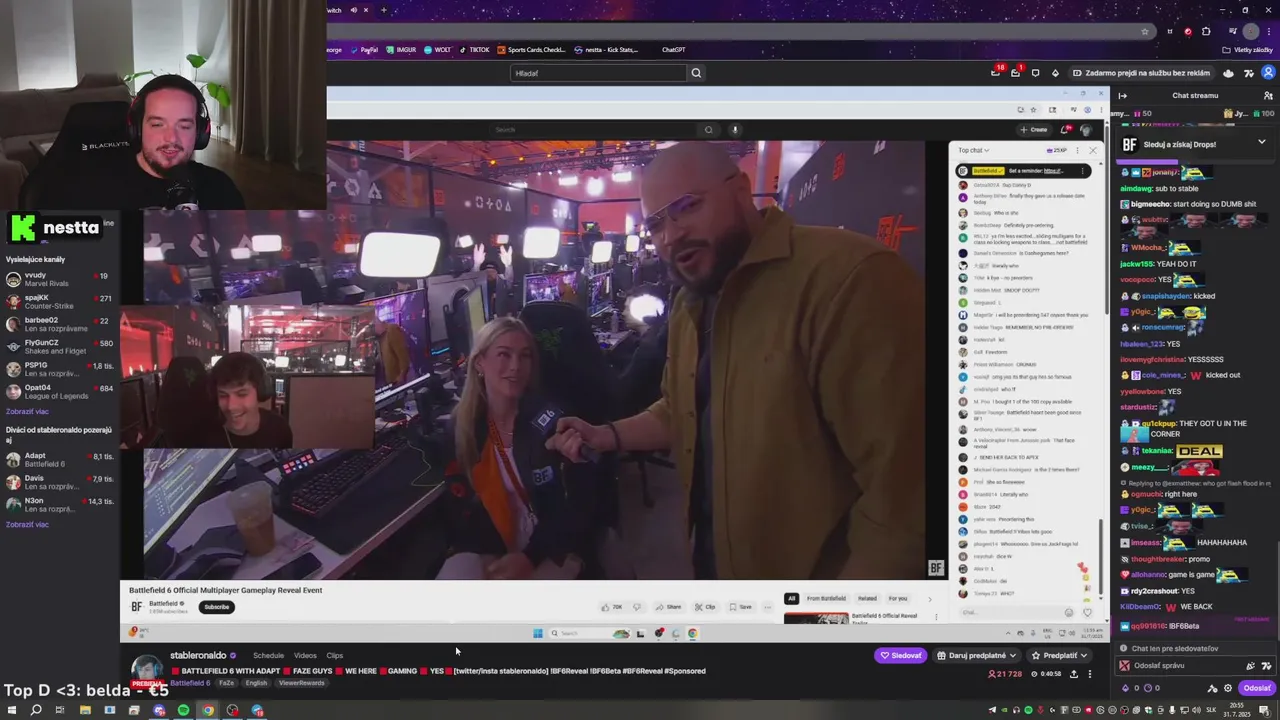
Task: Open File Explorer from the taskbar
Action: coord(85,710)
